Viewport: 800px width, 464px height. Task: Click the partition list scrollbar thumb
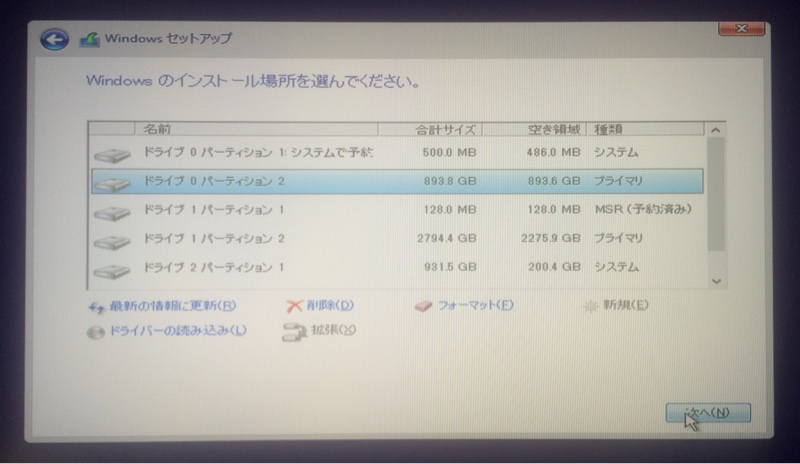[716, 194]
